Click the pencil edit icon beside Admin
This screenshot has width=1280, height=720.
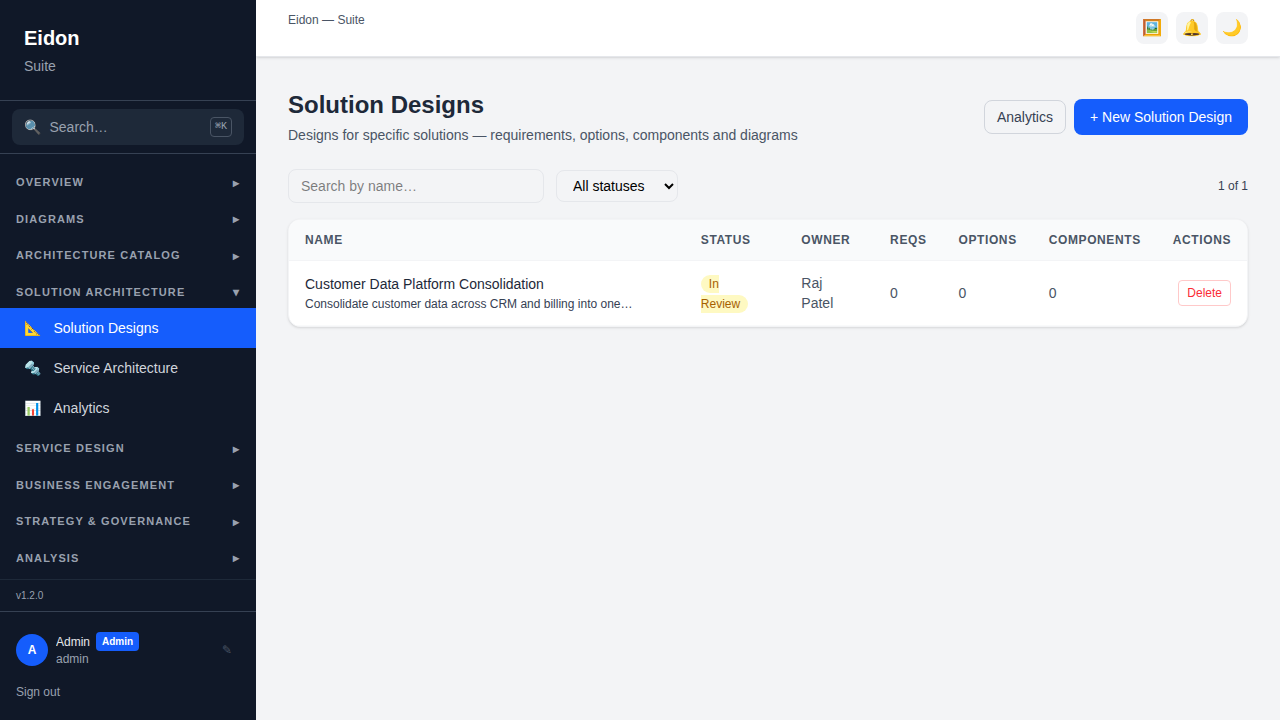point(227,650)
